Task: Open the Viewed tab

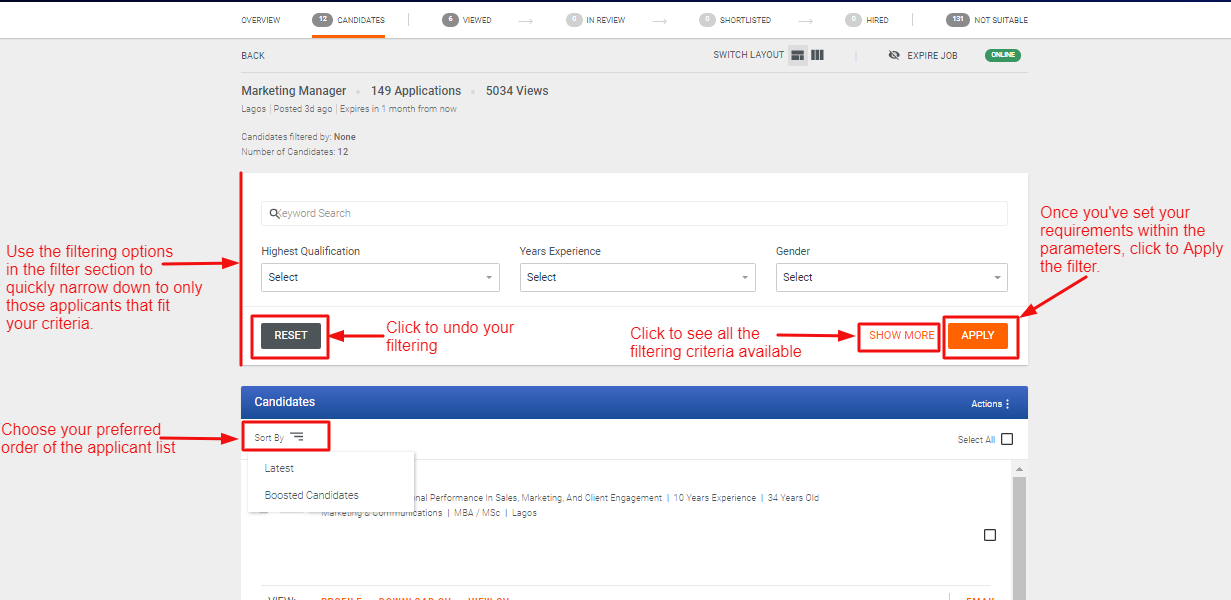Action: 466,20
